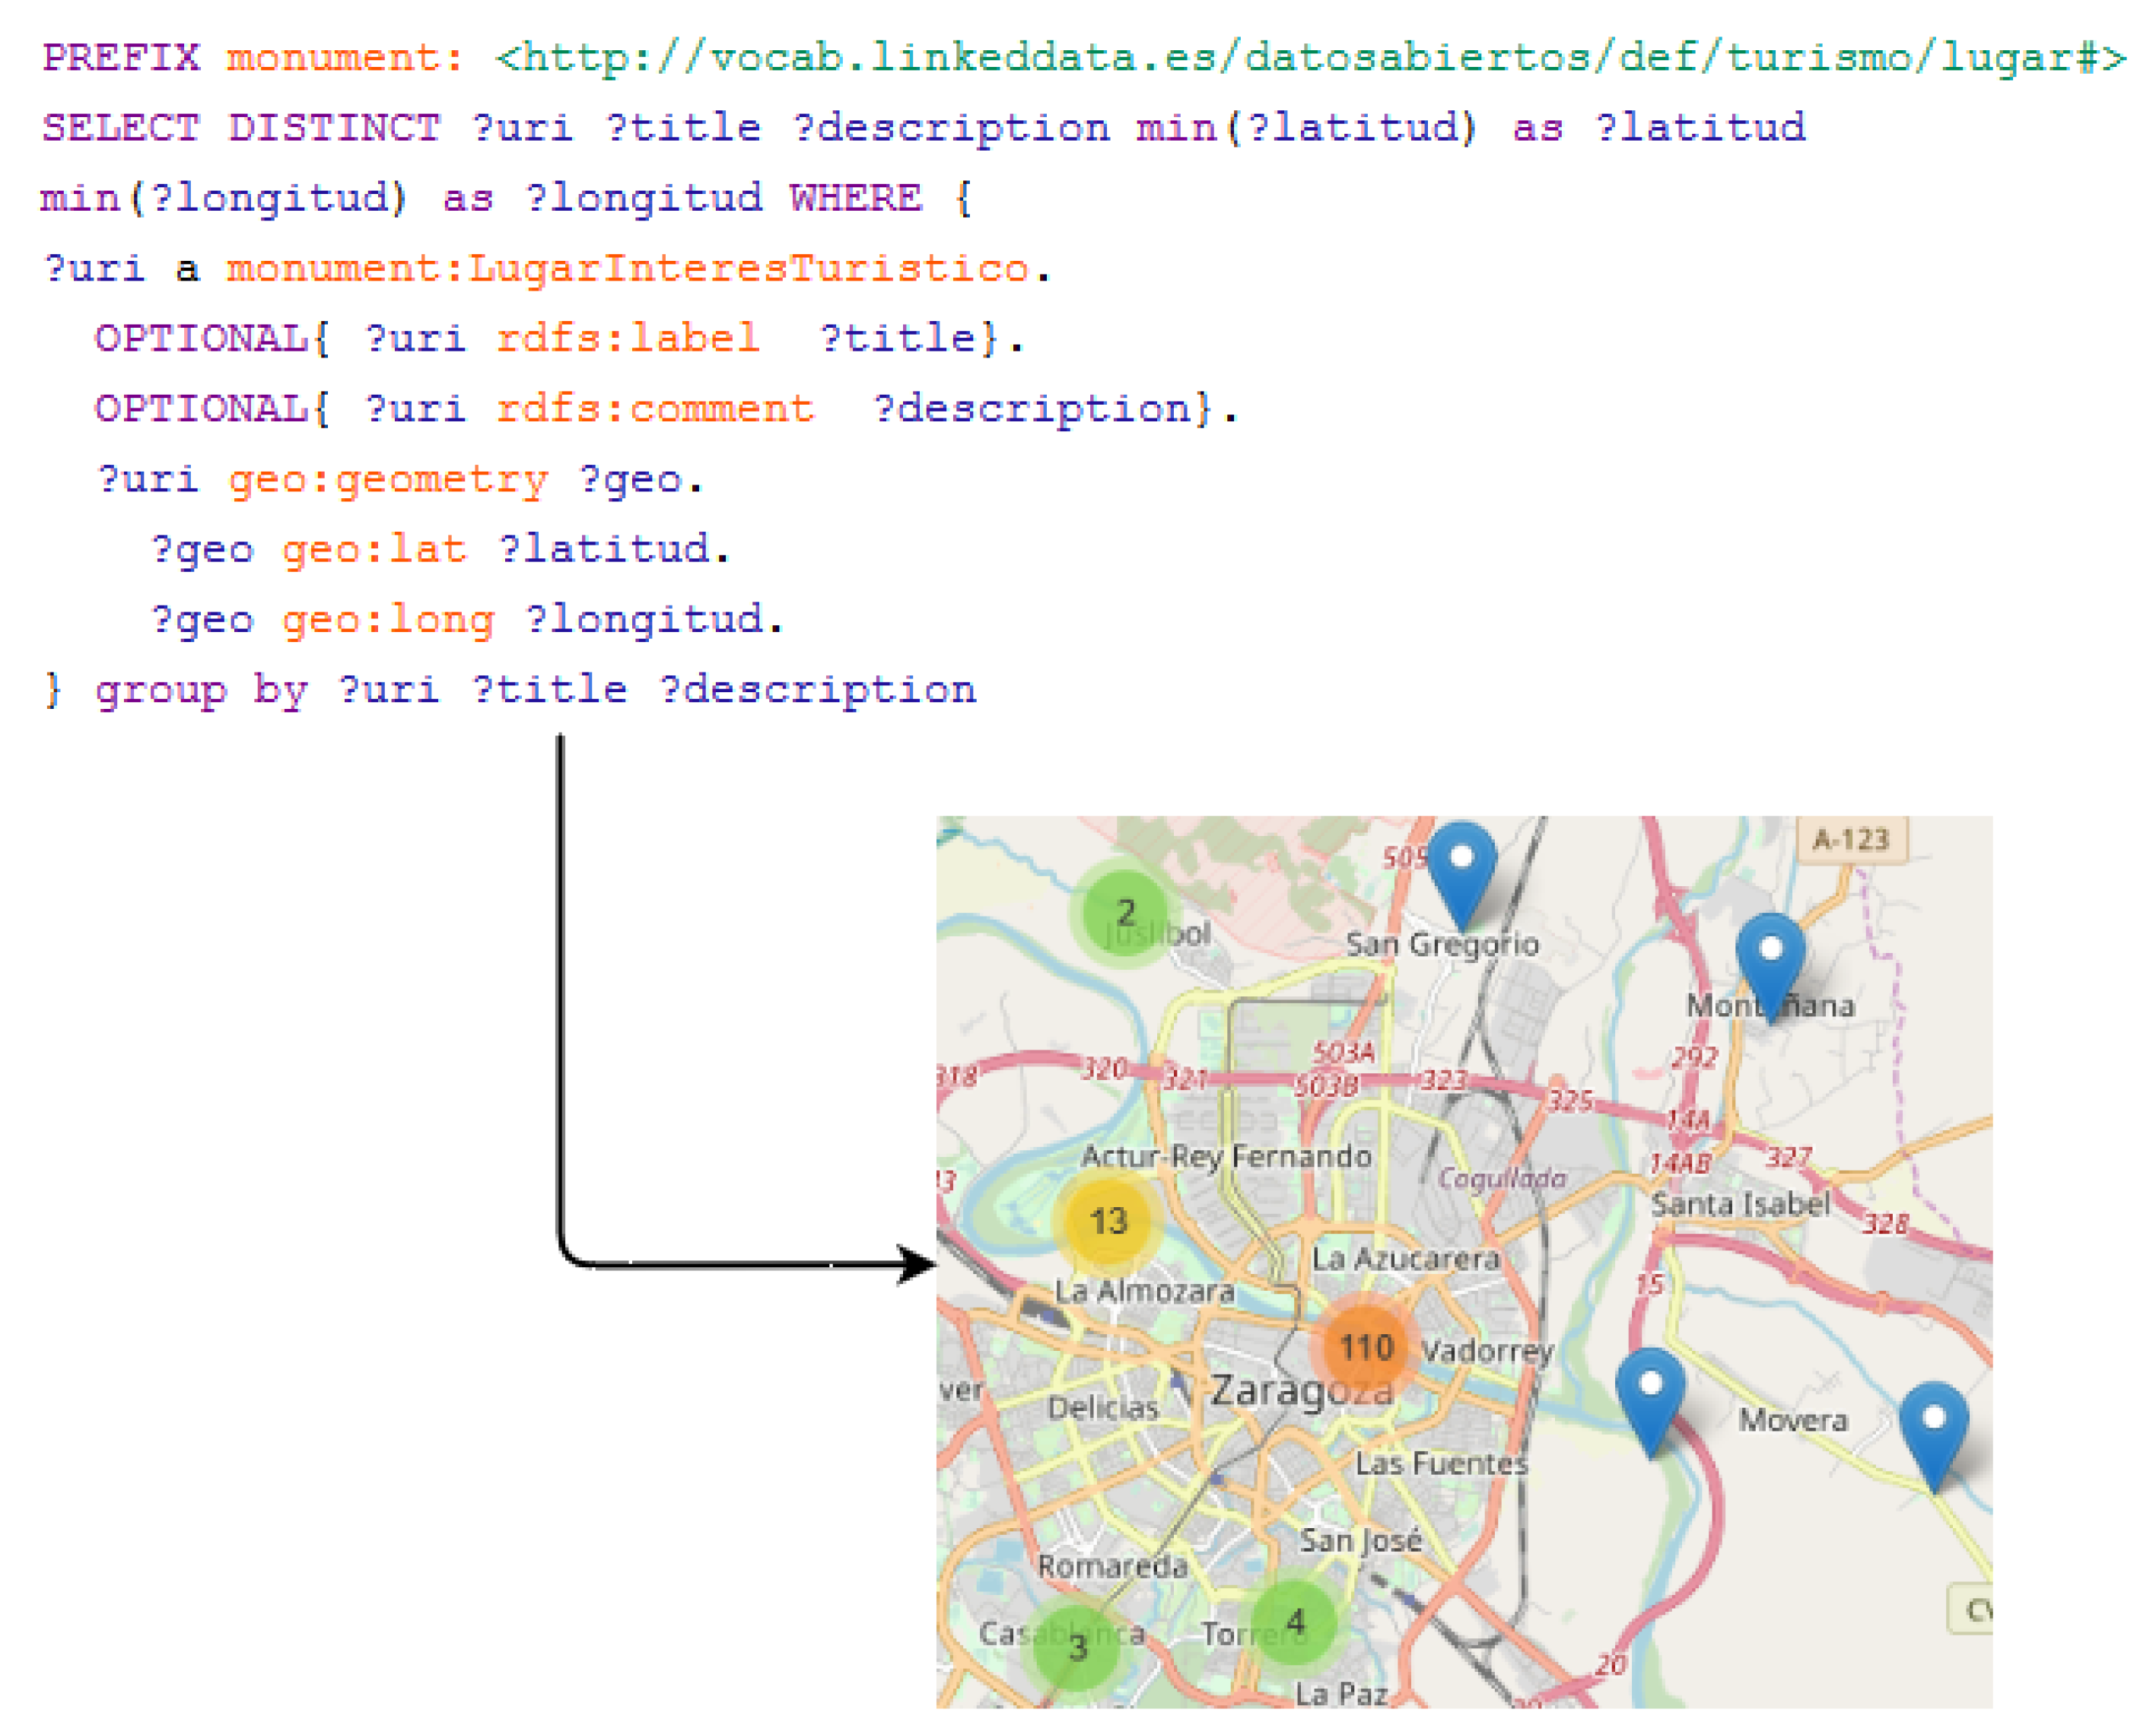Screen dimensions: 2156x1735
Task: Click monument:LugarInteresTuristico in the query
Action: (x=628, y=269)
